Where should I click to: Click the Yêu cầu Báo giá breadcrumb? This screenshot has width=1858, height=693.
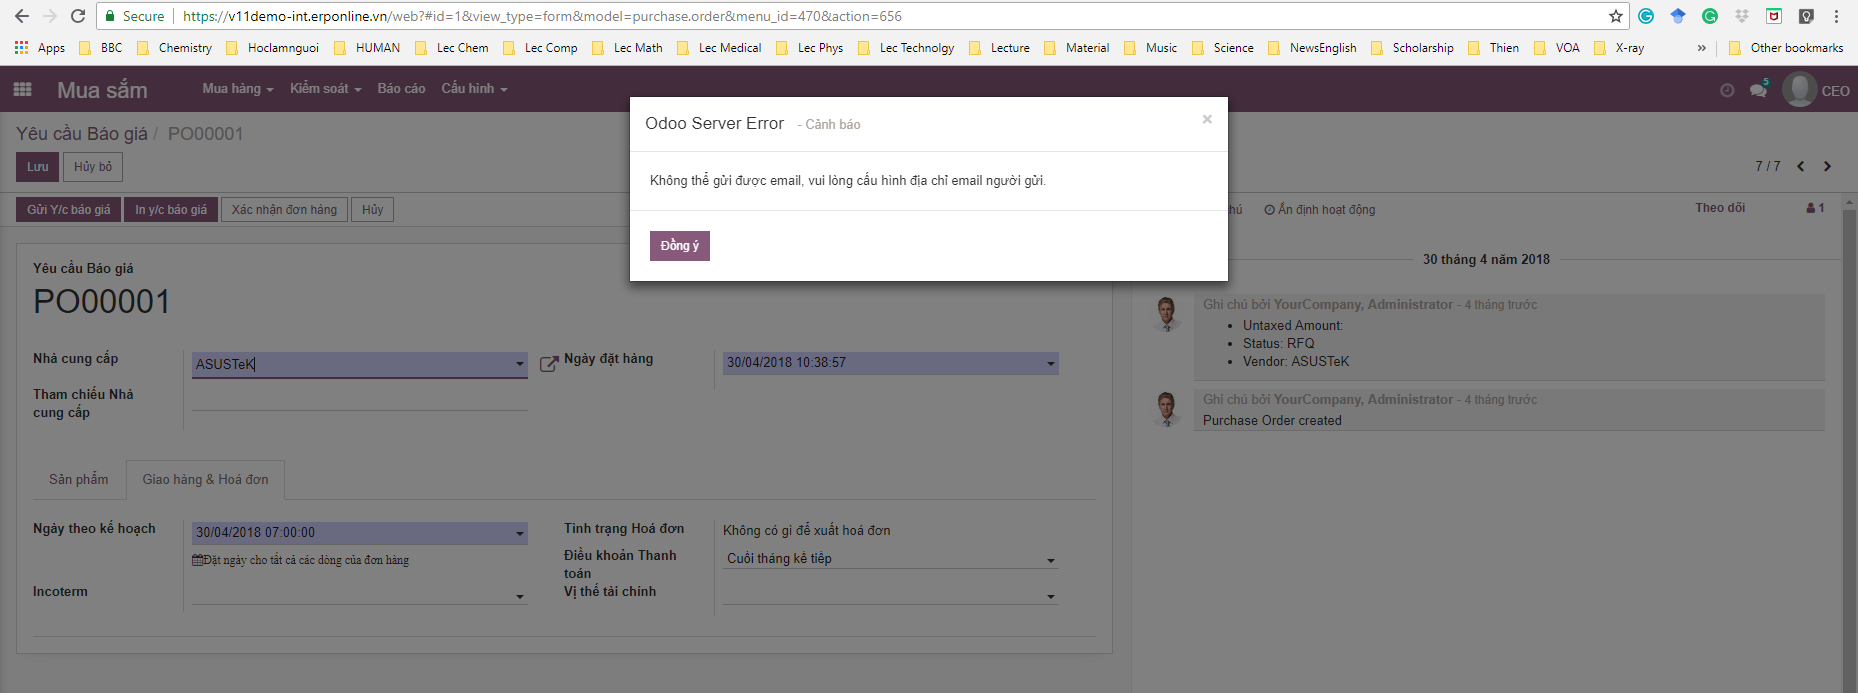pos(82,134)
